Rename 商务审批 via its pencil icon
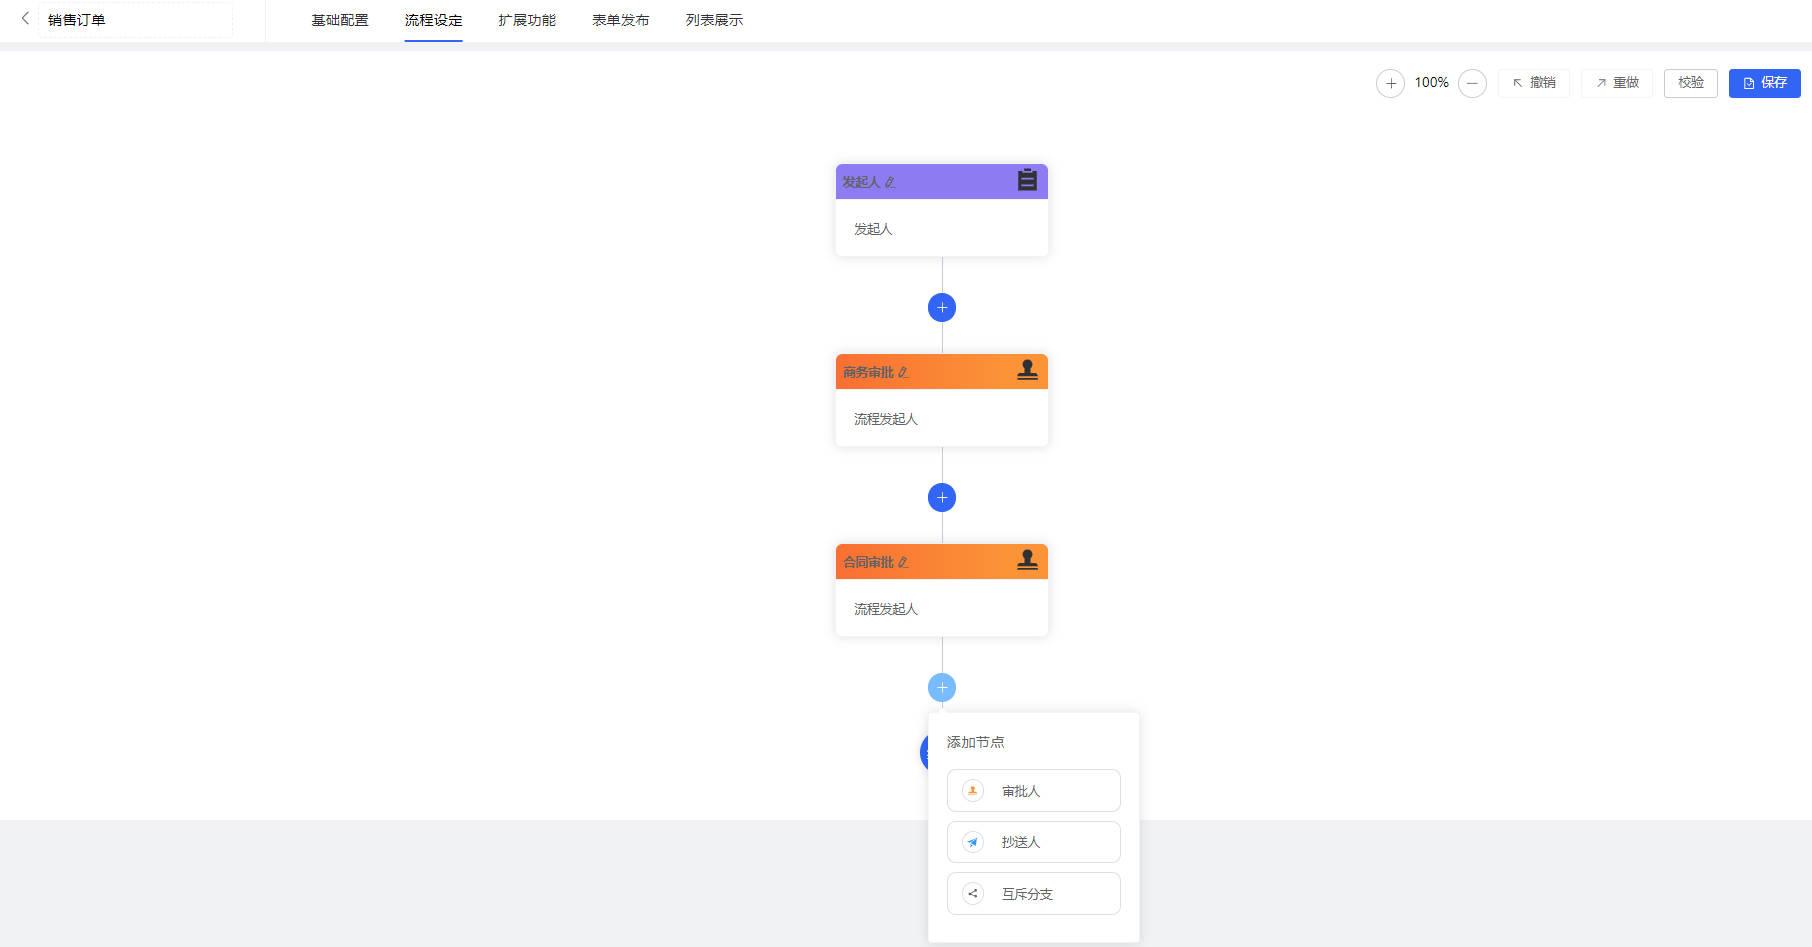The width and height of the screenshot is (1812, 947). tap(902, 372)
